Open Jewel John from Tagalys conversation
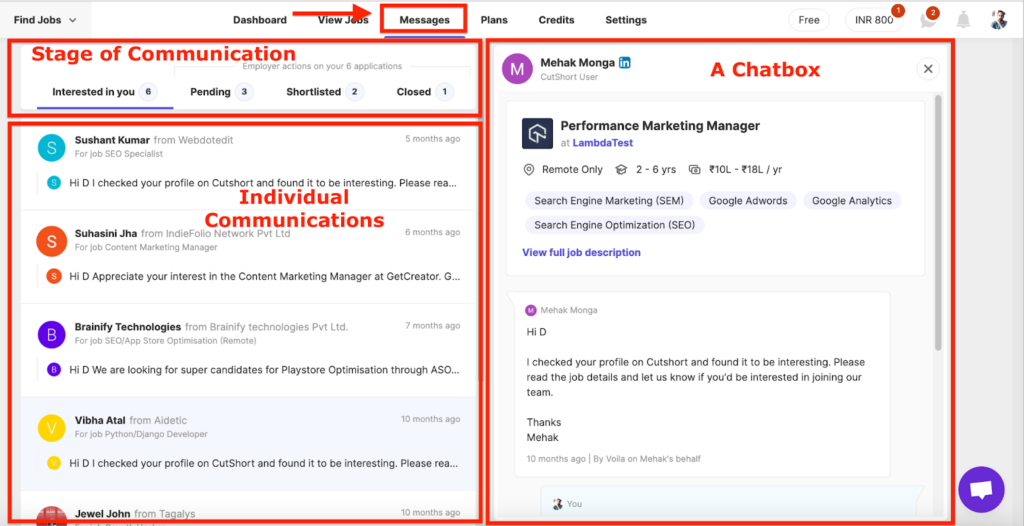 point(135,514)
